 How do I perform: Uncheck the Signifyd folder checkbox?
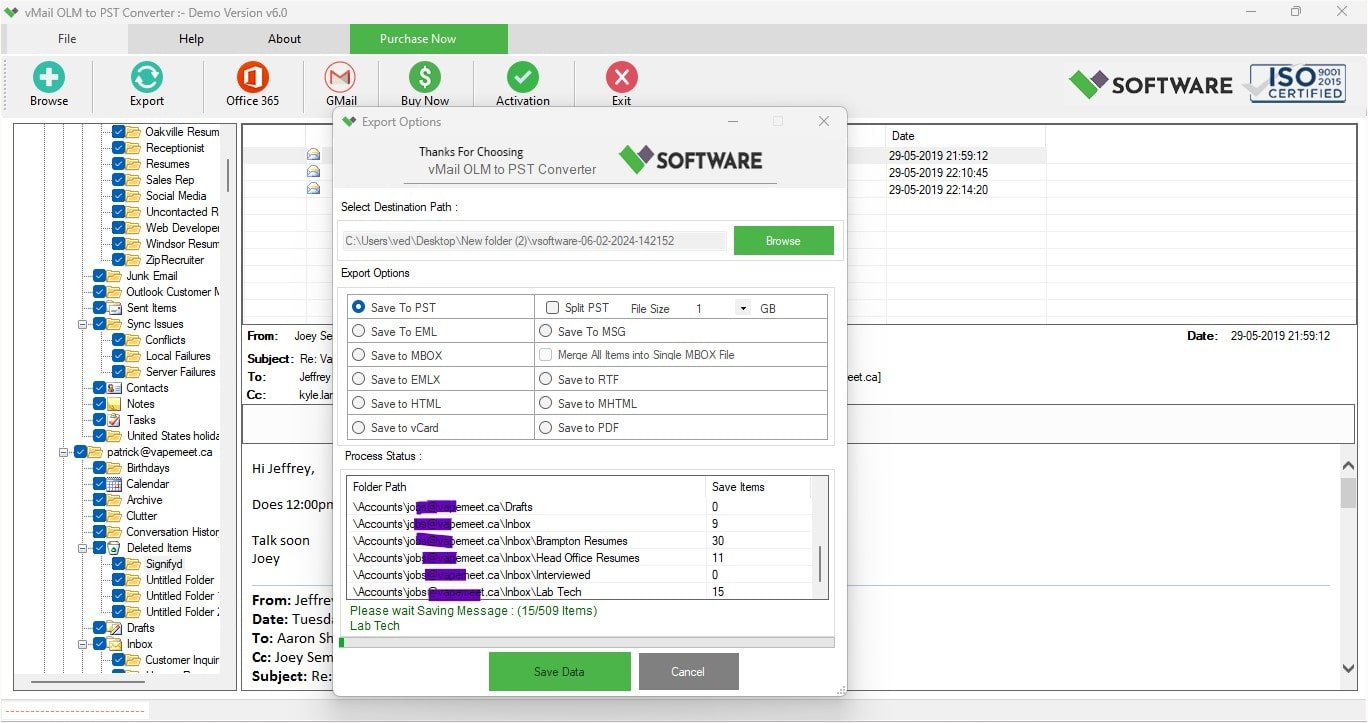click(119, 564)
